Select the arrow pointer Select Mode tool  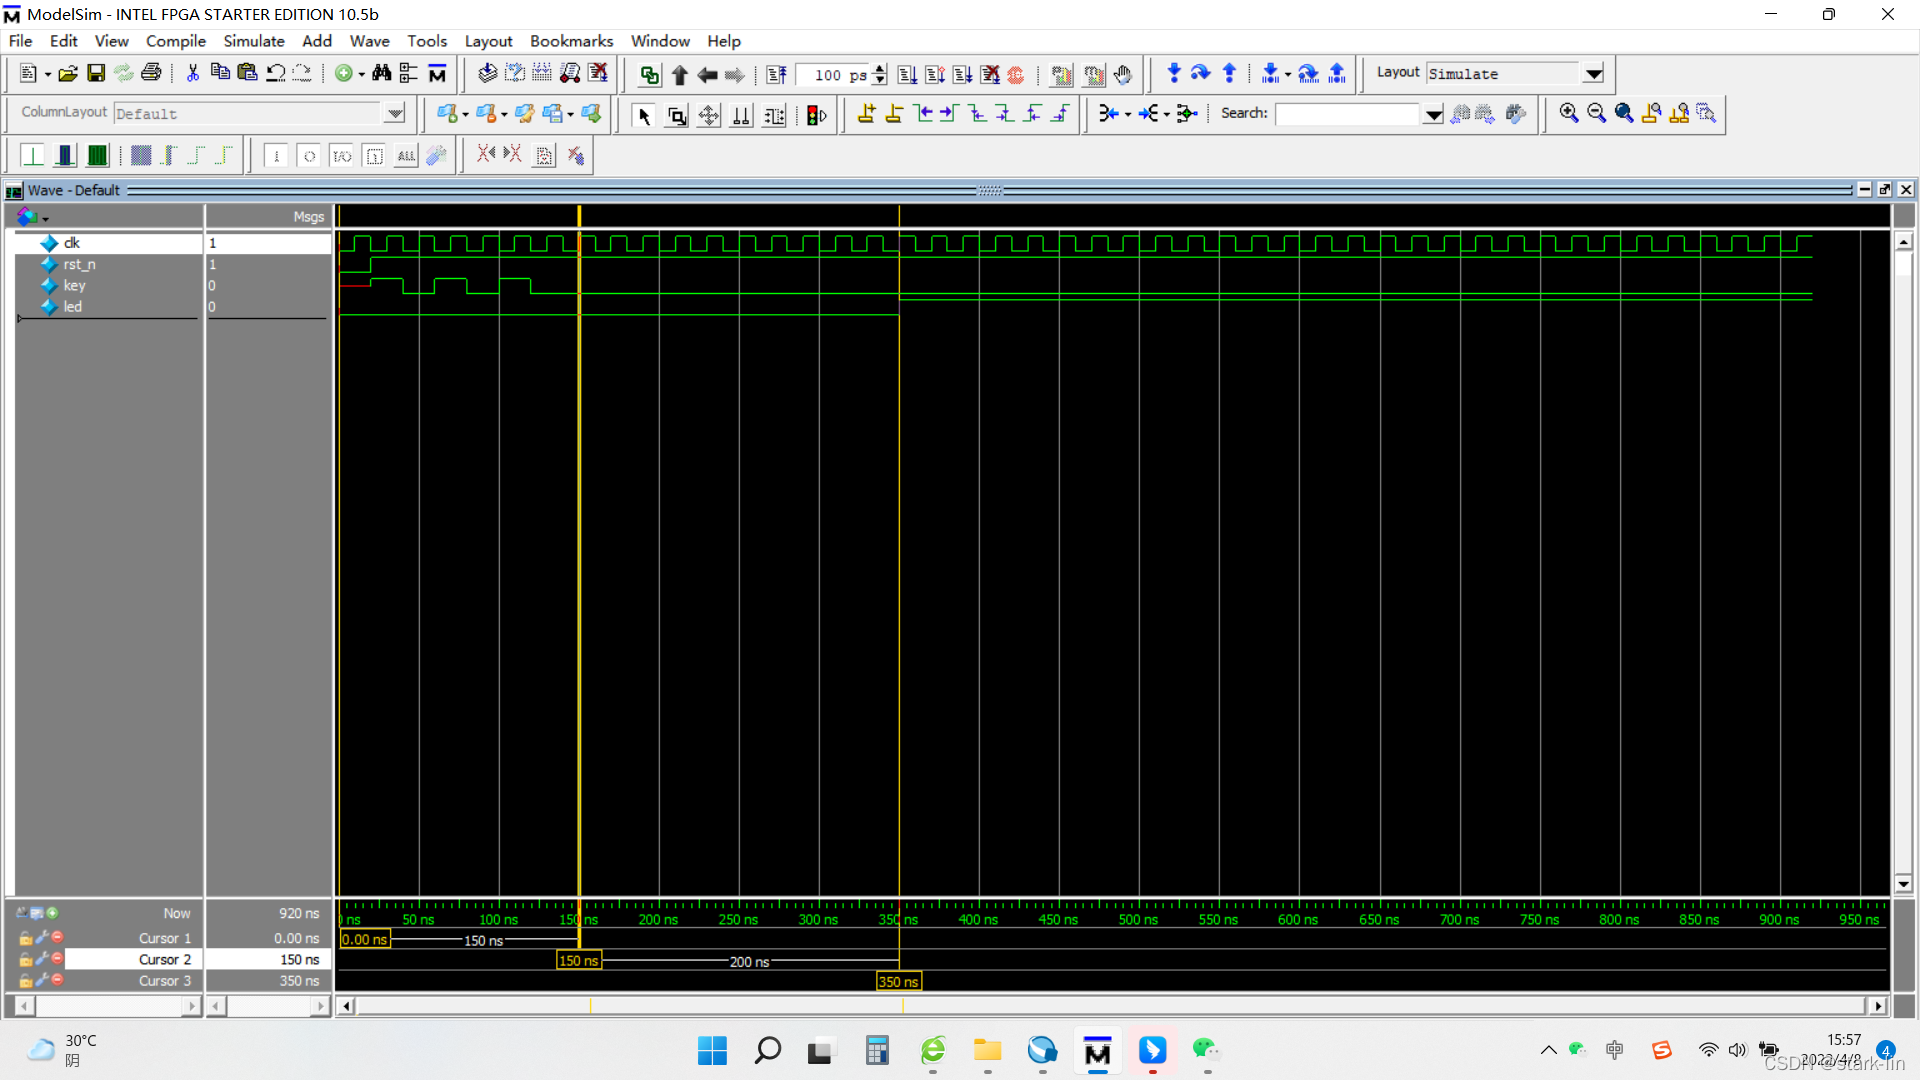point(644,115)
